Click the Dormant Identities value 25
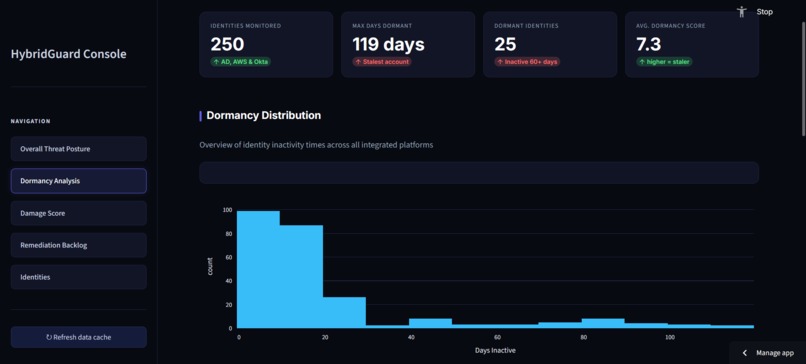This screenshot has width=806, height=364. tap(505, 44)
